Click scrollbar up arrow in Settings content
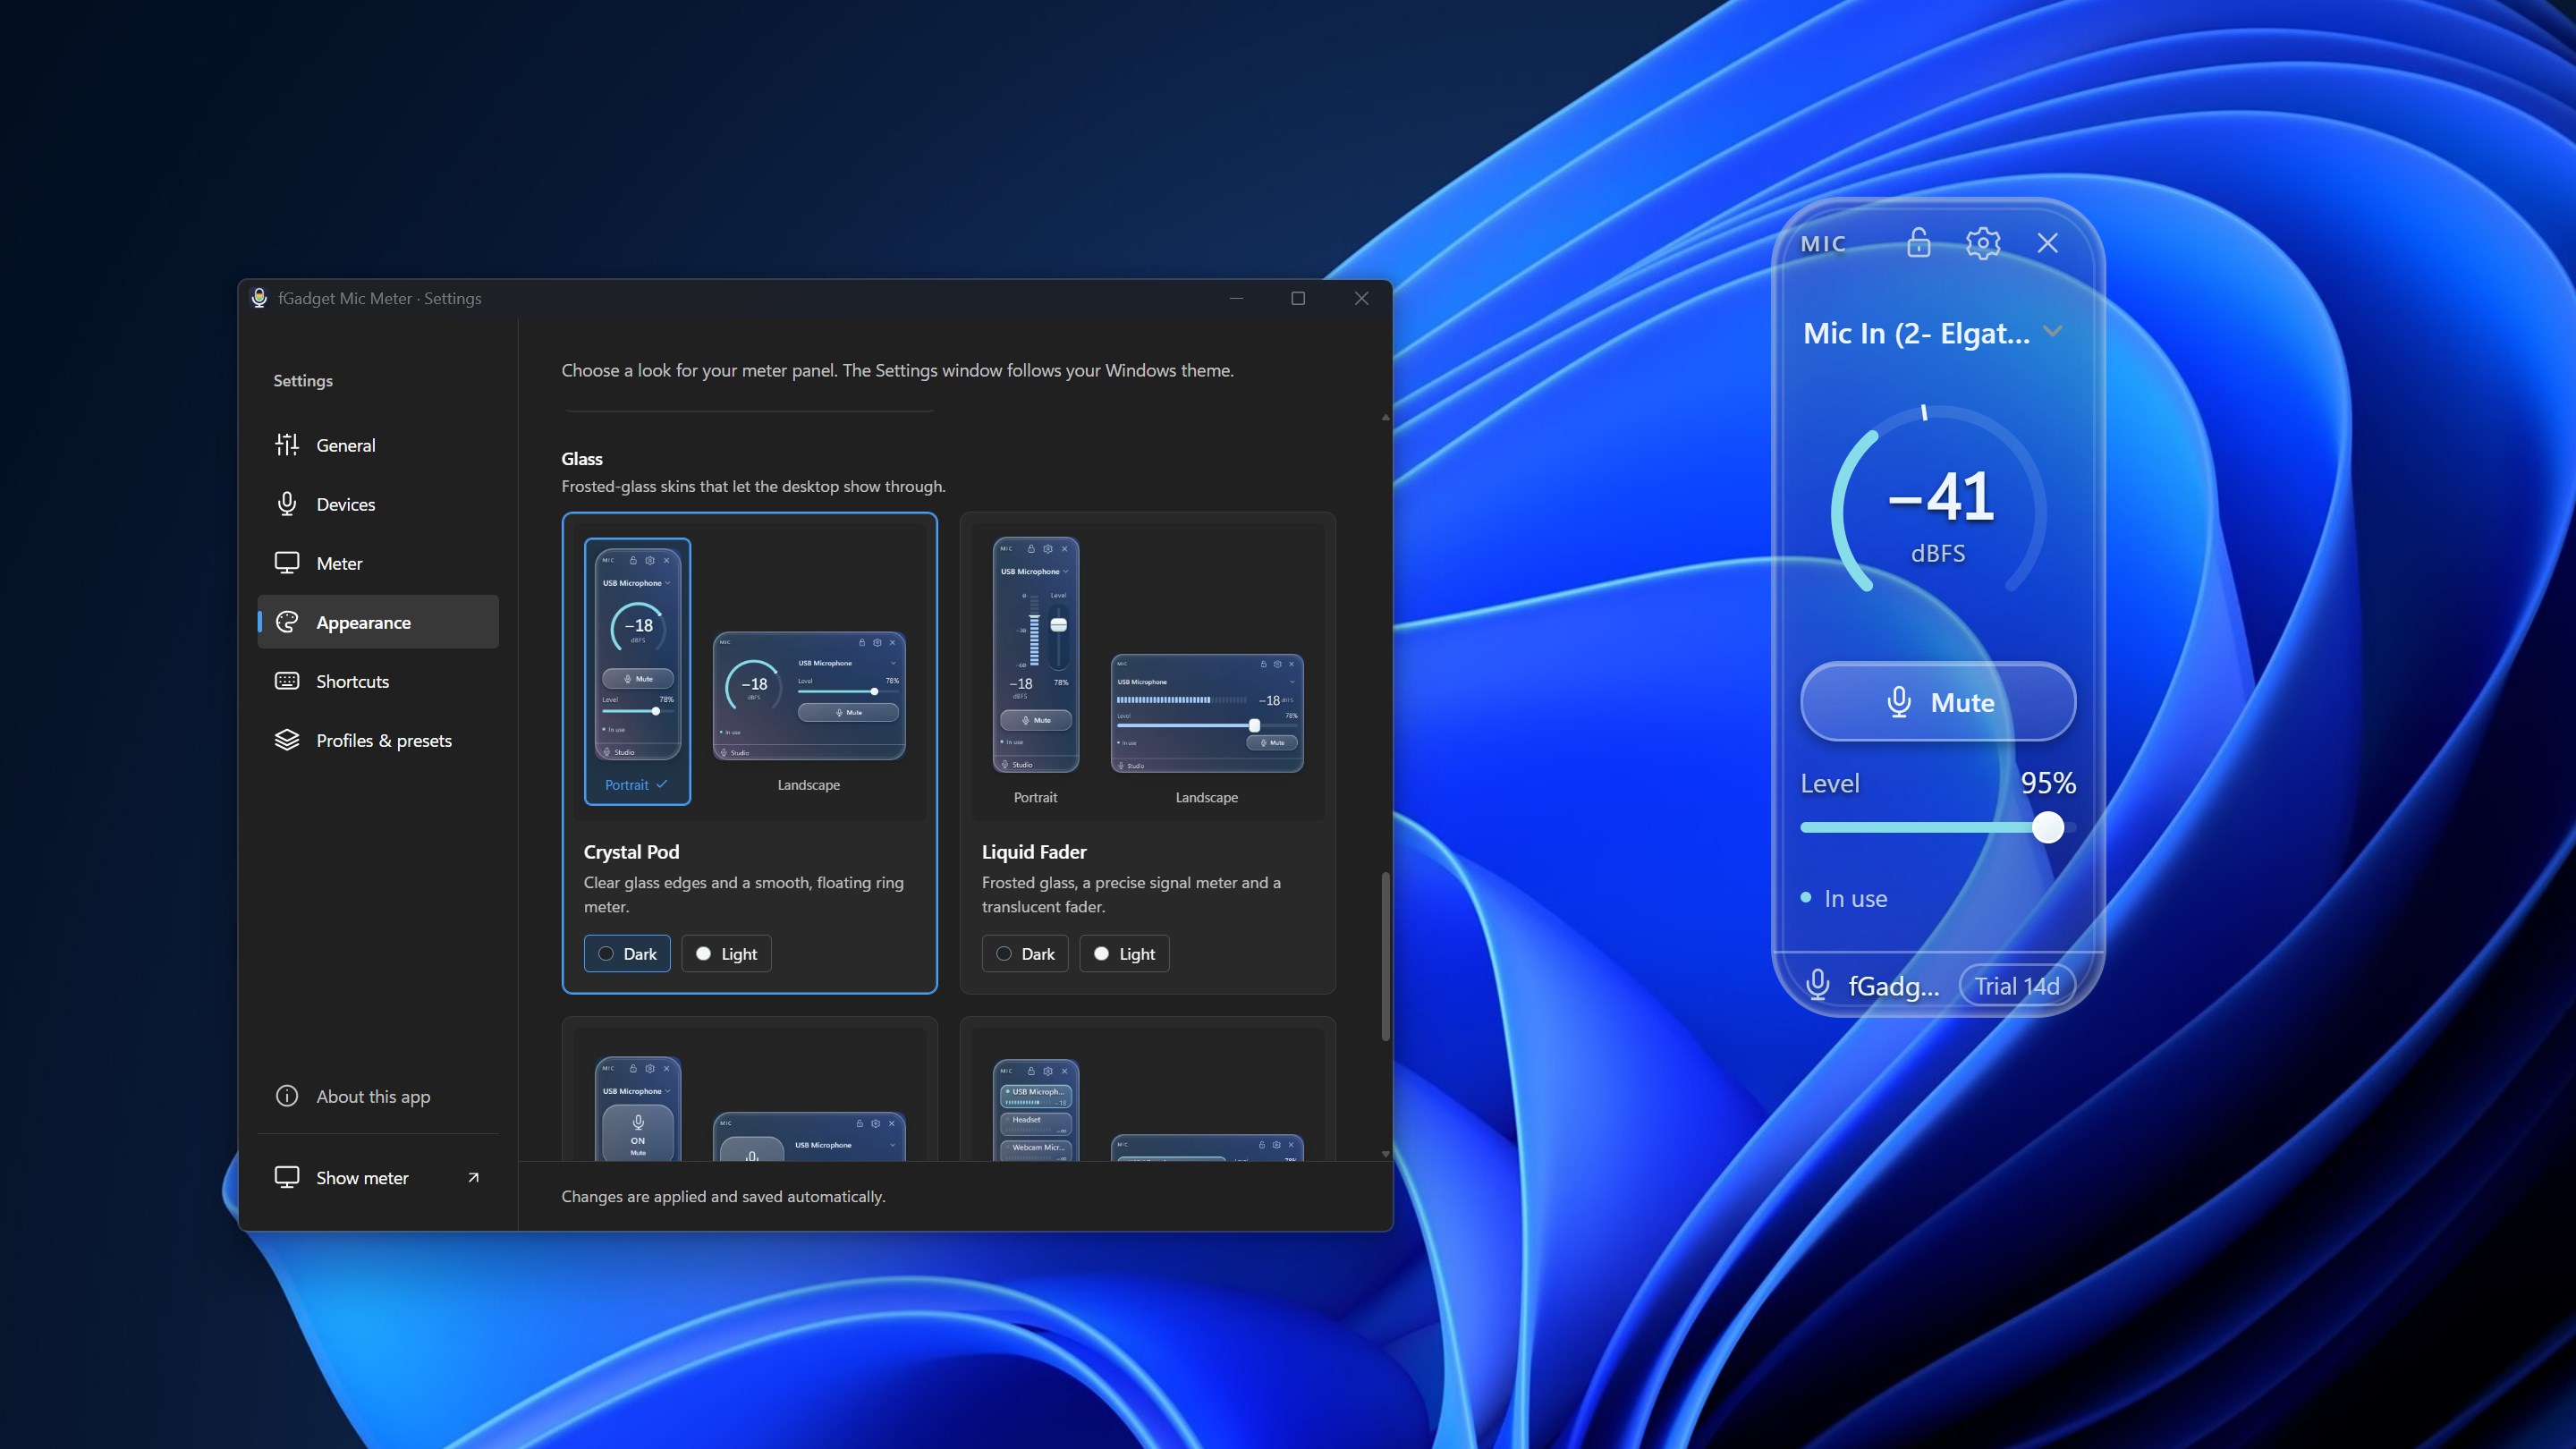2576x1449 pixels. [x=1385, y=417]
